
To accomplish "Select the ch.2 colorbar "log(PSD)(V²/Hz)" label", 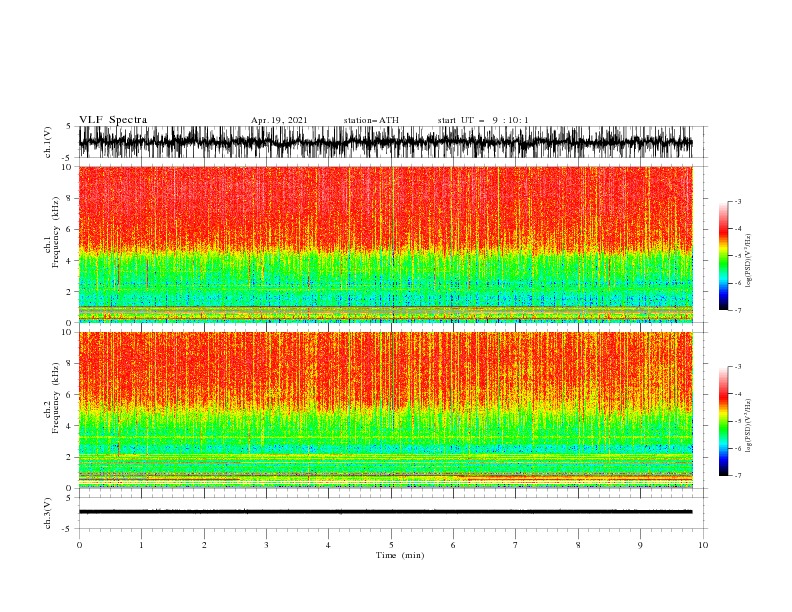I will tap(748, 426).
